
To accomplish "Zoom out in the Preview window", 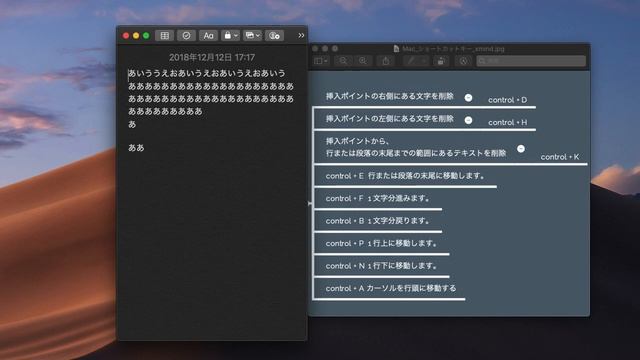I will coord(343,61).
